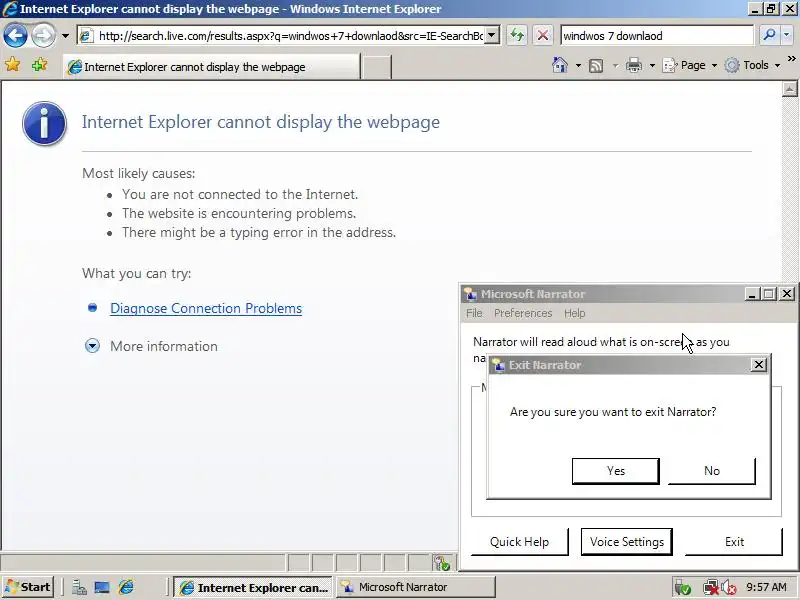Image resolution: width=800 pixels, height=600 pixels.
Task: Open Narrator Help menu
Action: (x=574, y=313)
